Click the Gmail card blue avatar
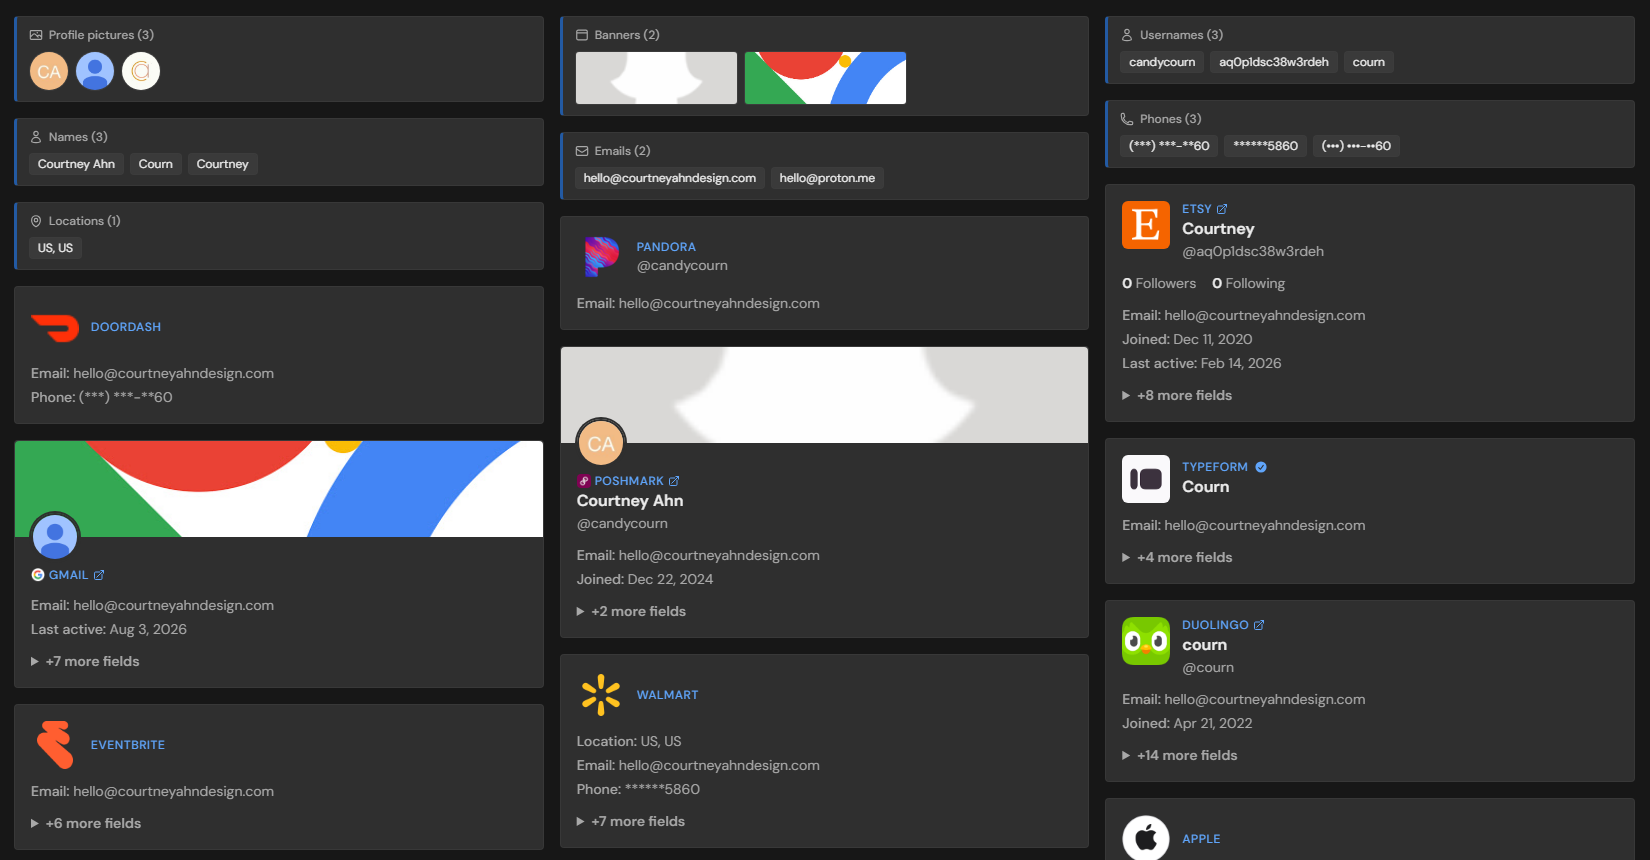This screenshot has height=860, width=1650. tap(55, 537)
